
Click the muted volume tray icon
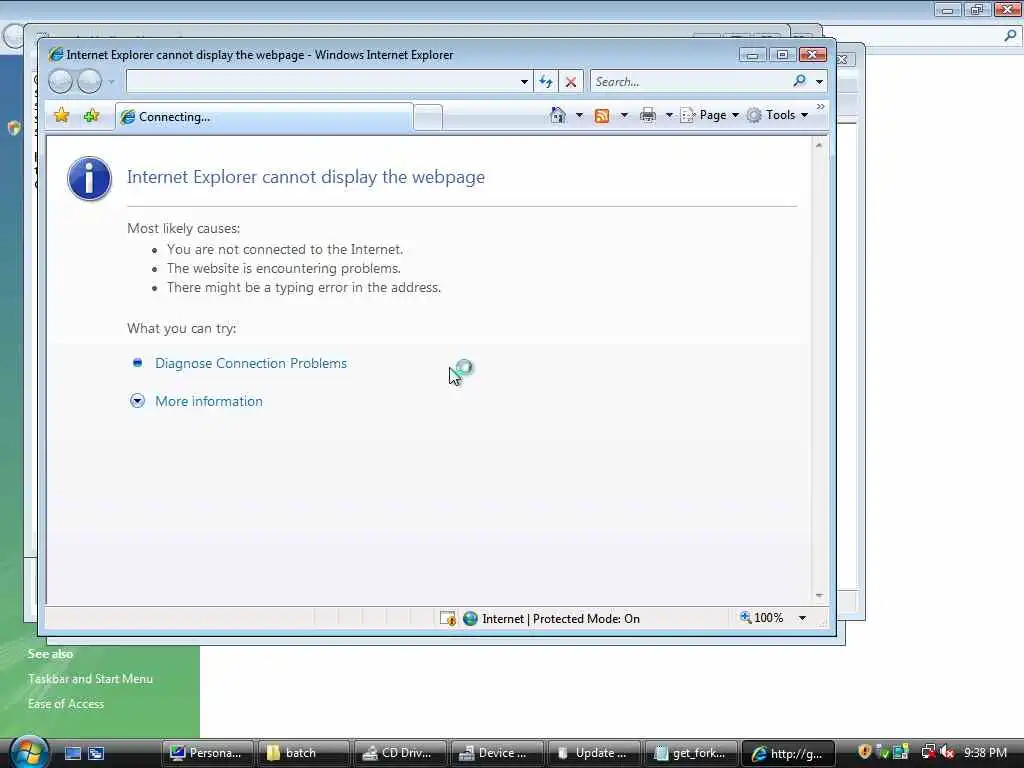click(948, 752)
